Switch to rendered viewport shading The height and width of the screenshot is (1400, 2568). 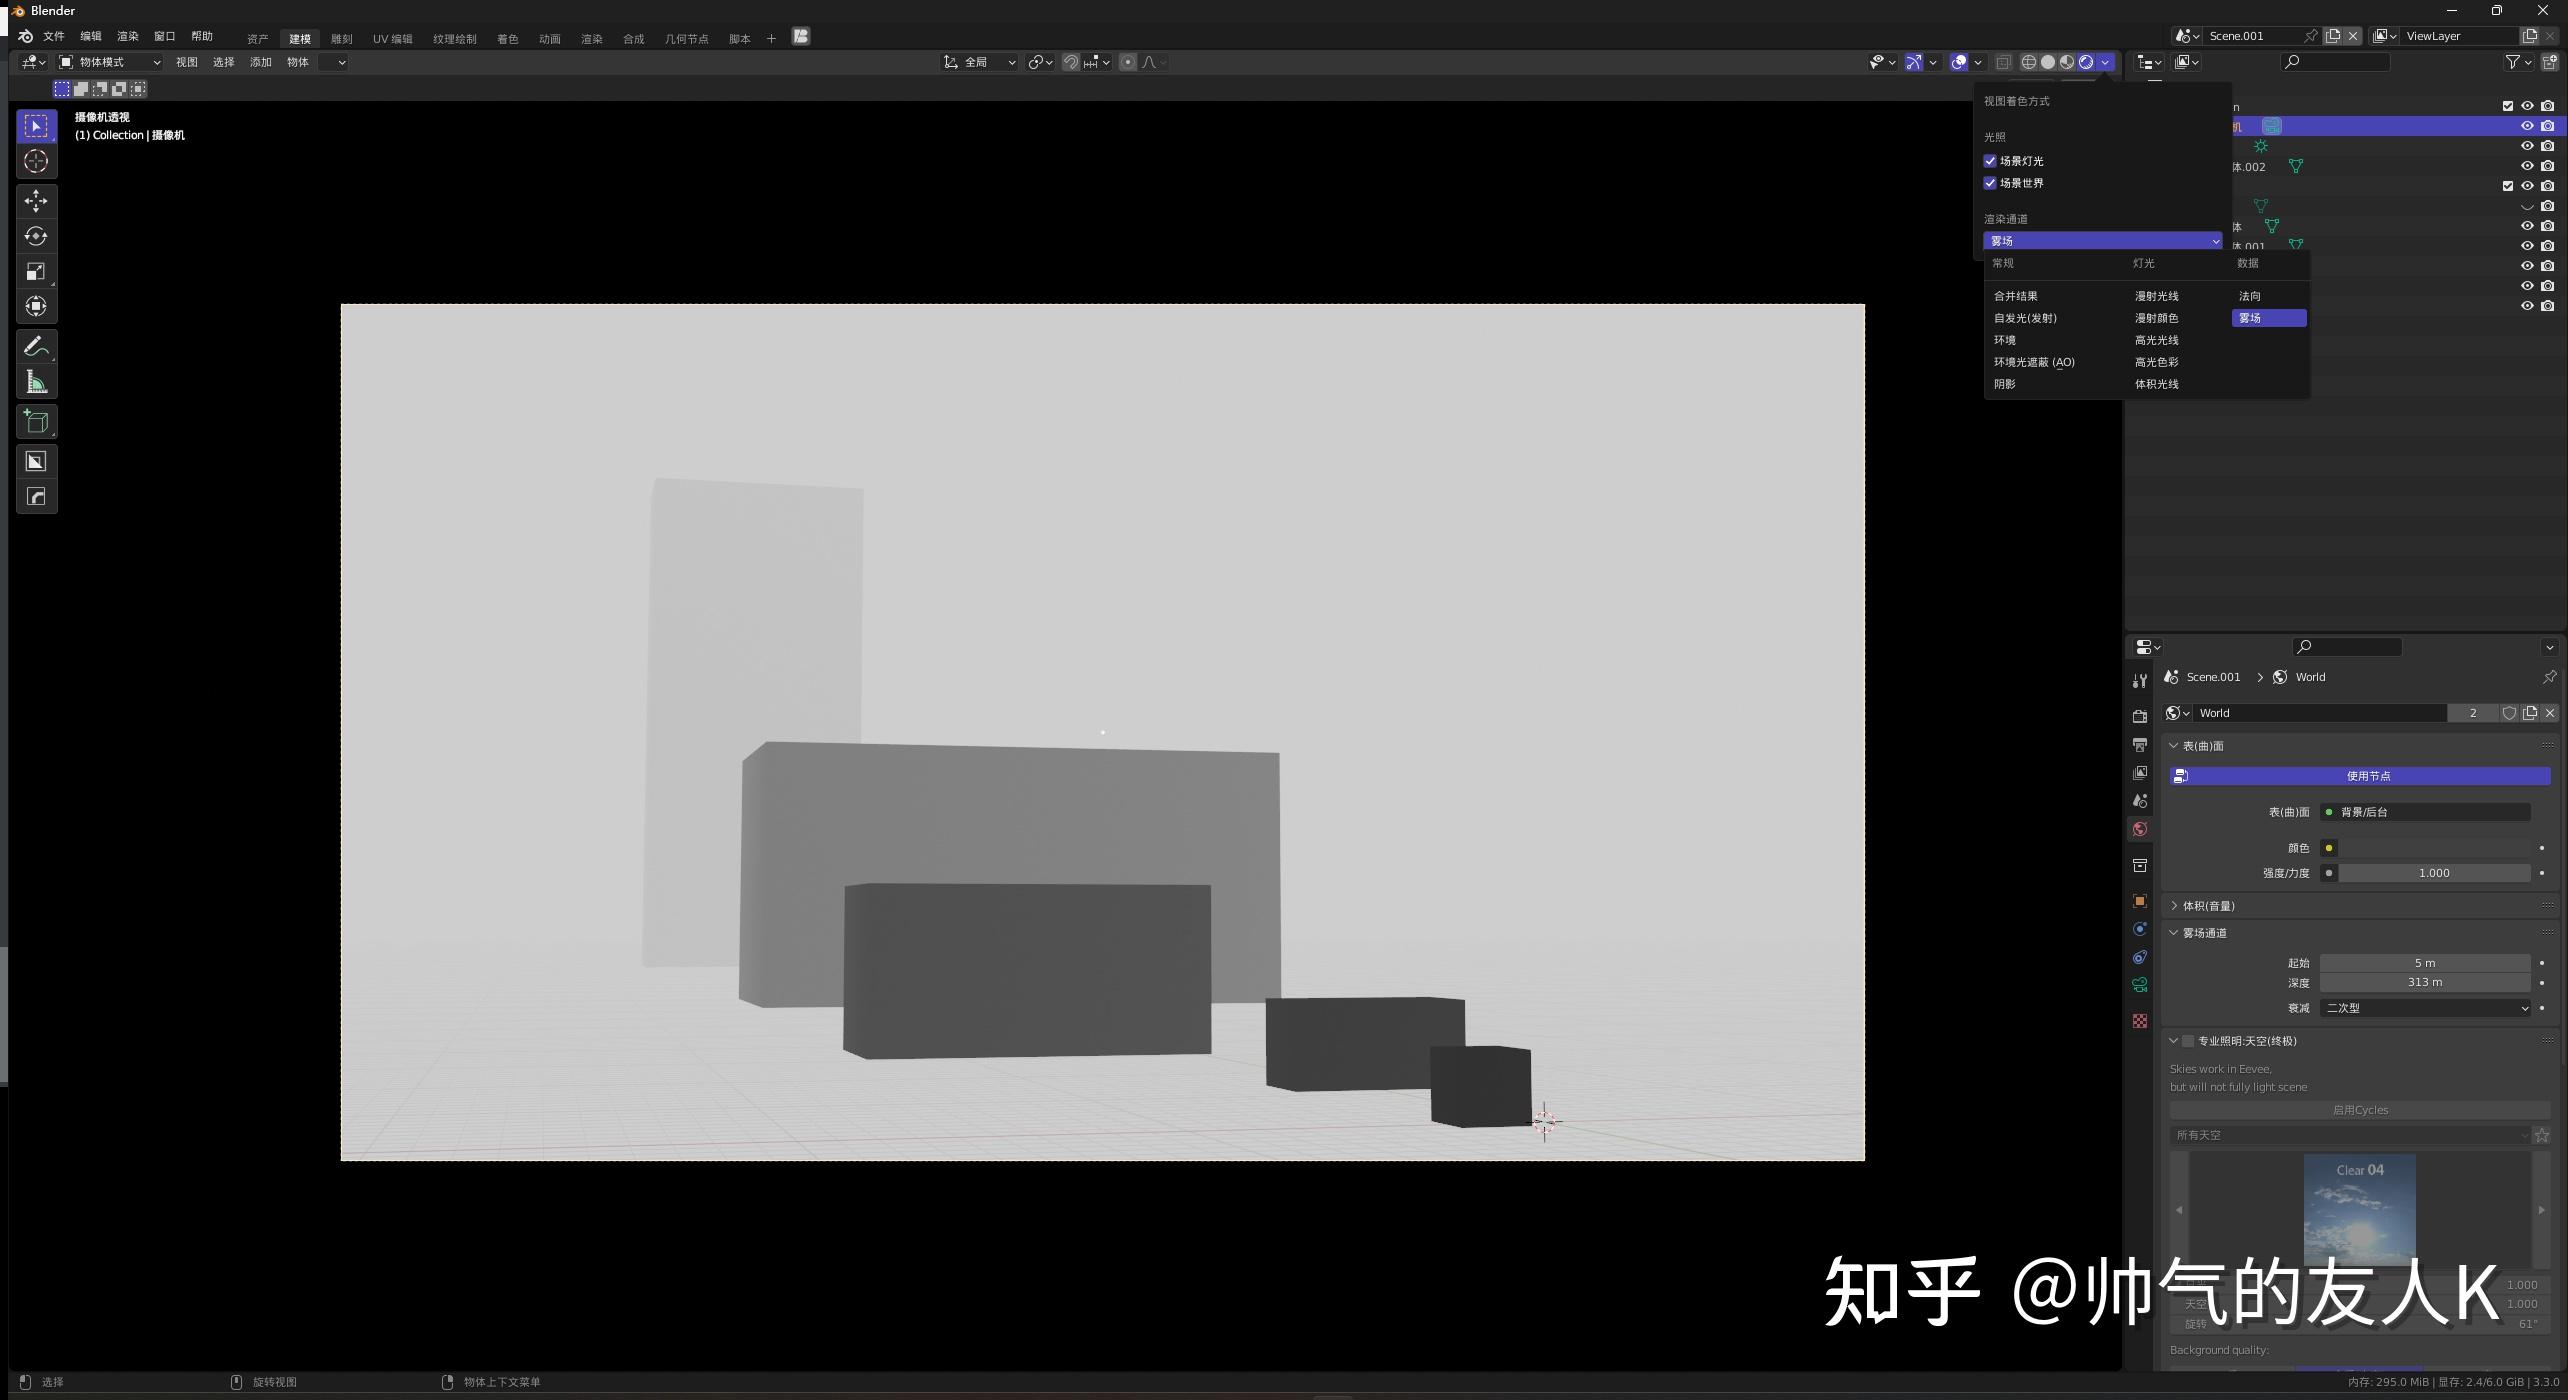tap(2086, 62)
